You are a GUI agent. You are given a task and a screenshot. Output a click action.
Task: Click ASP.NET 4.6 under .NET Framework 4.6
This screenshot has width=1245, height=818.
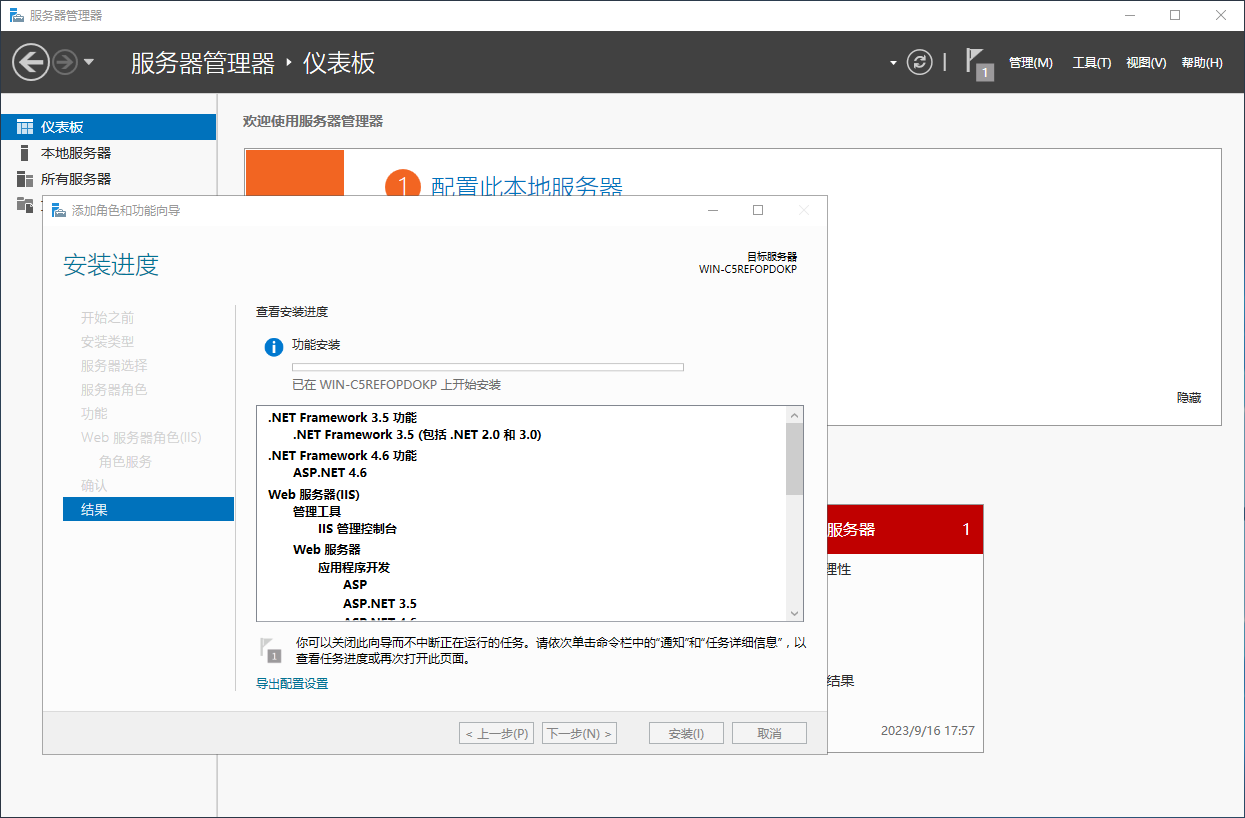[x=330, y=473]
